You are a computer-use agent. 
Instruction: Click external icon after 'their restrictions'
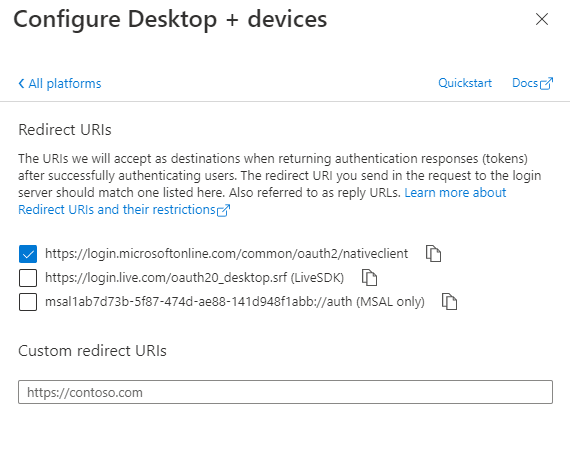pos(224,210)
